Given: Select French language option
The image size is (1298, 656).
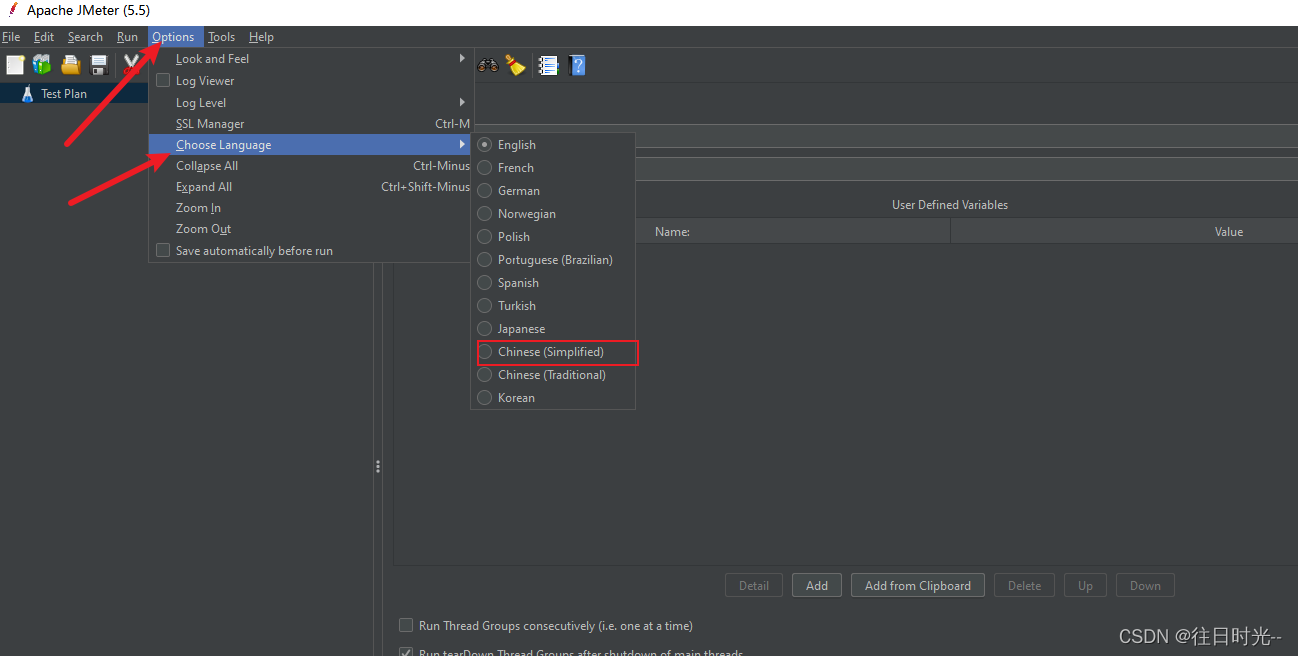Looking at the screenshot, I should pyautogui.click(x=553, y=168).
